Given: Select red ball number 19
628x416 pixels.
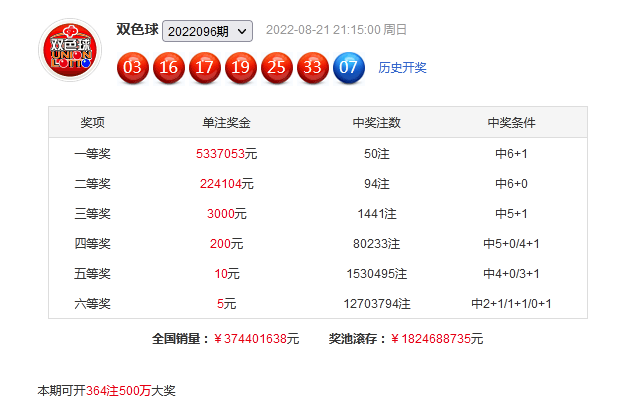Looking at the screenshot, I should pos(241,67).
